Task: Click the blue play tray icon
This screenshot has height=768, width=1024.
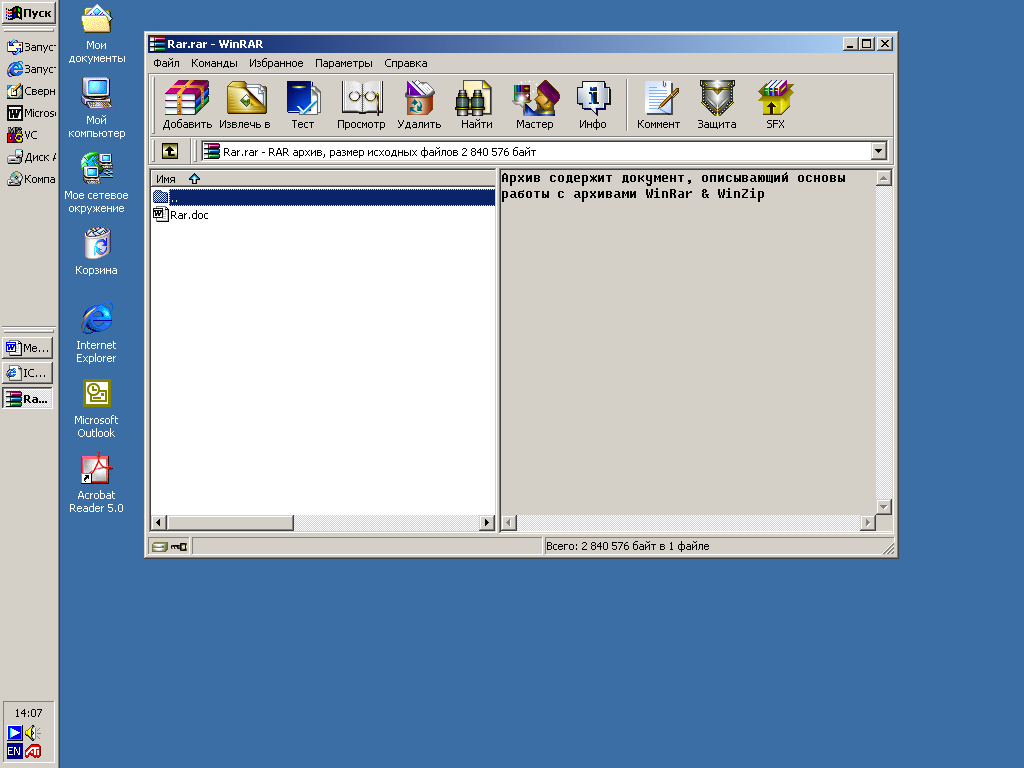Action: coord(14,733)
